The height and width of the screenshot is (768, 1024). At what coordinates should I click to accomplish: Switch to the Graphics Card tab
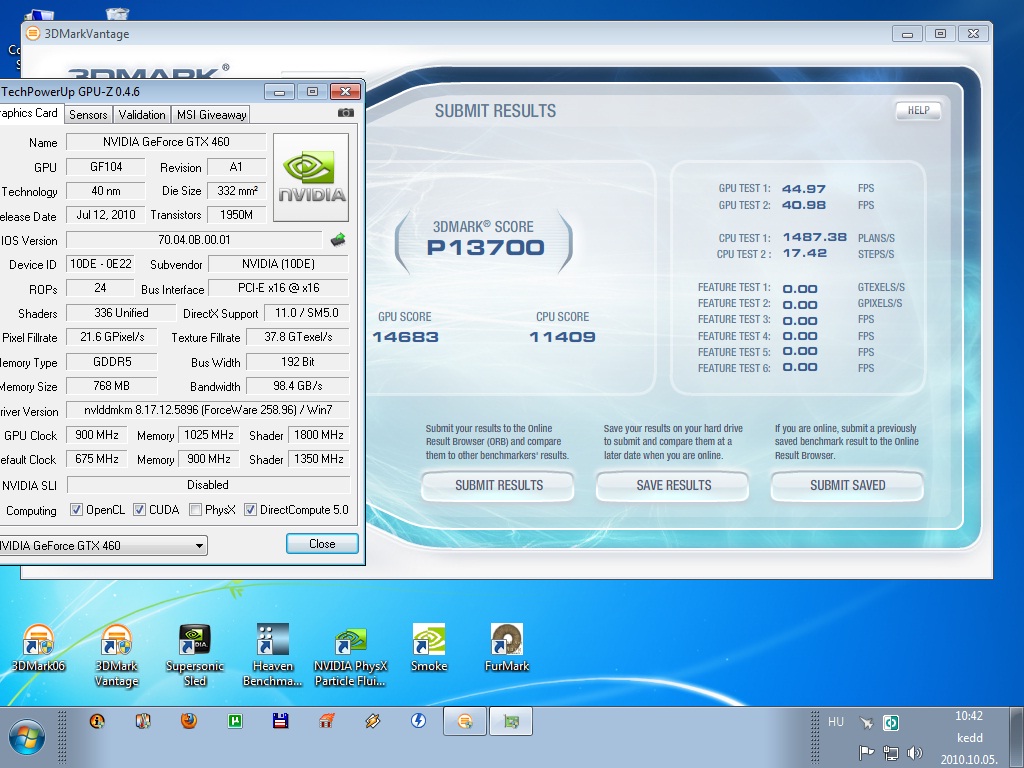point(30,113)
